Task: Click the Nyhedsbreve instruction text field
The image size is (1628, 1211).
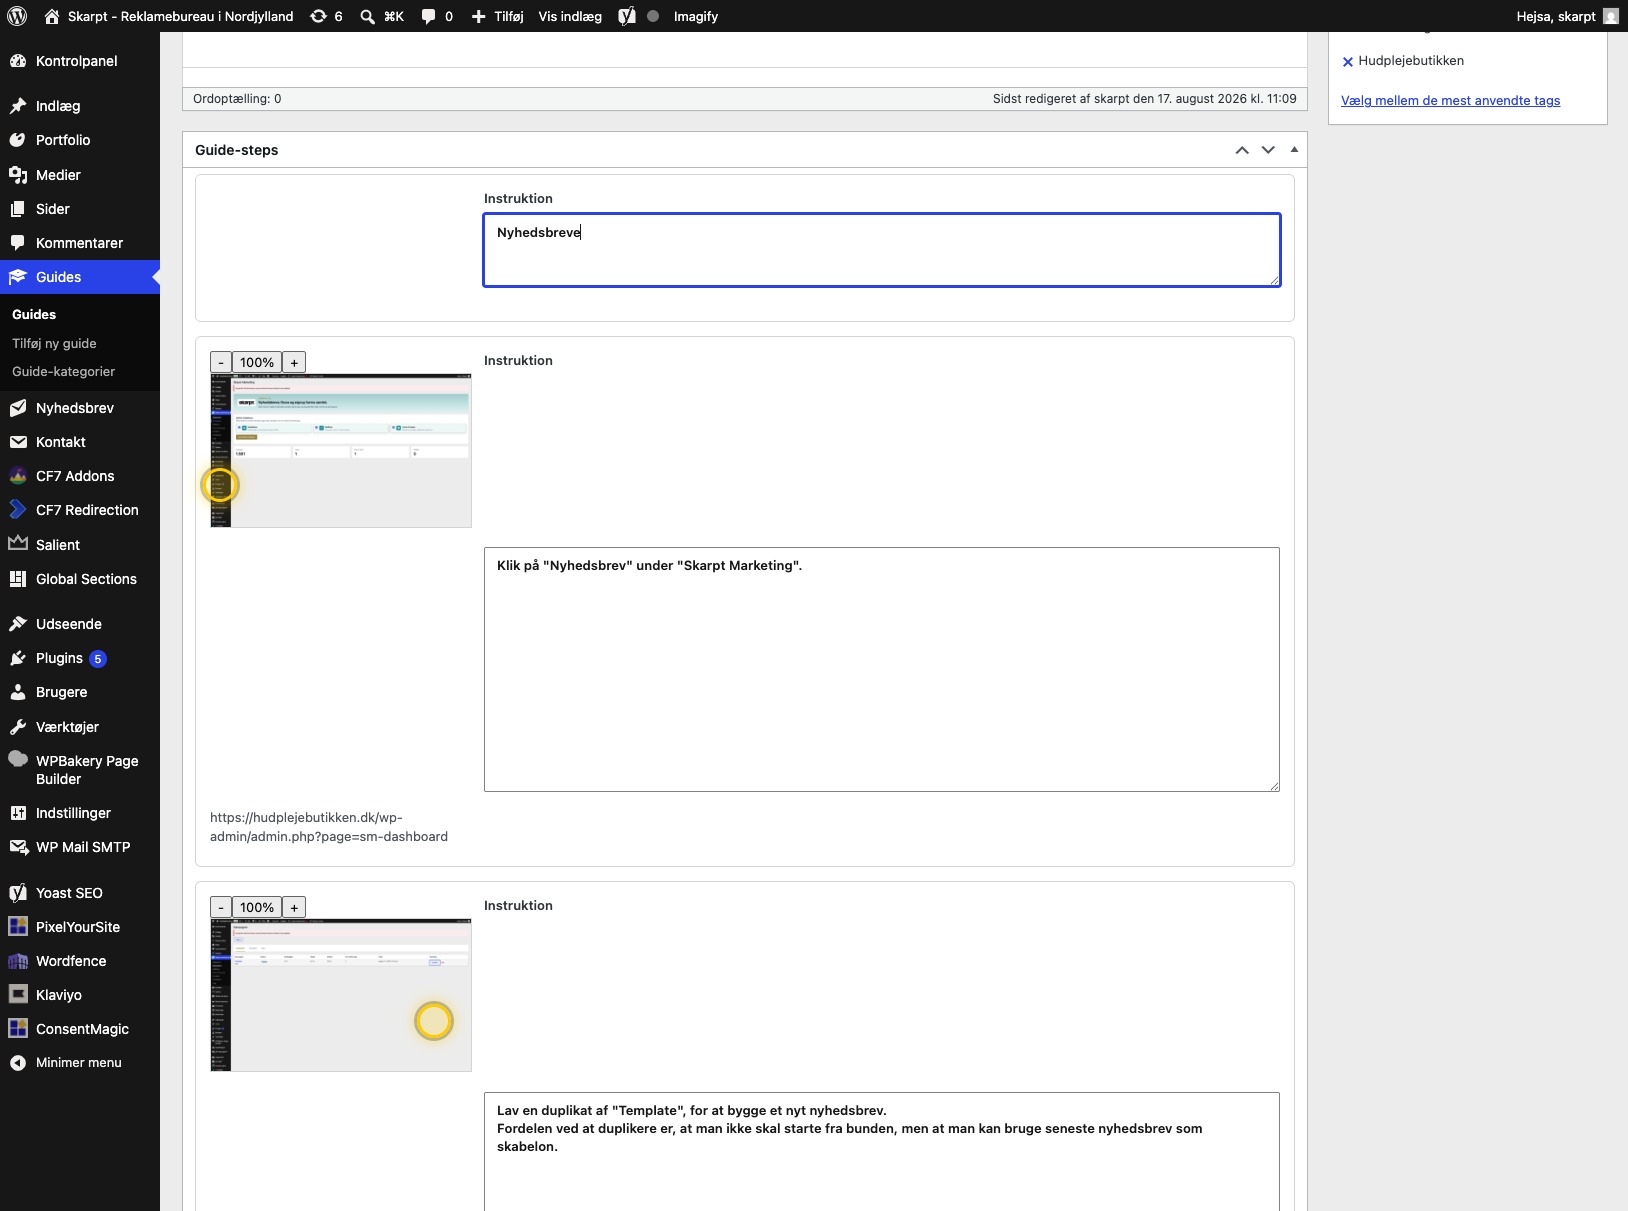Action: point(881,250)
